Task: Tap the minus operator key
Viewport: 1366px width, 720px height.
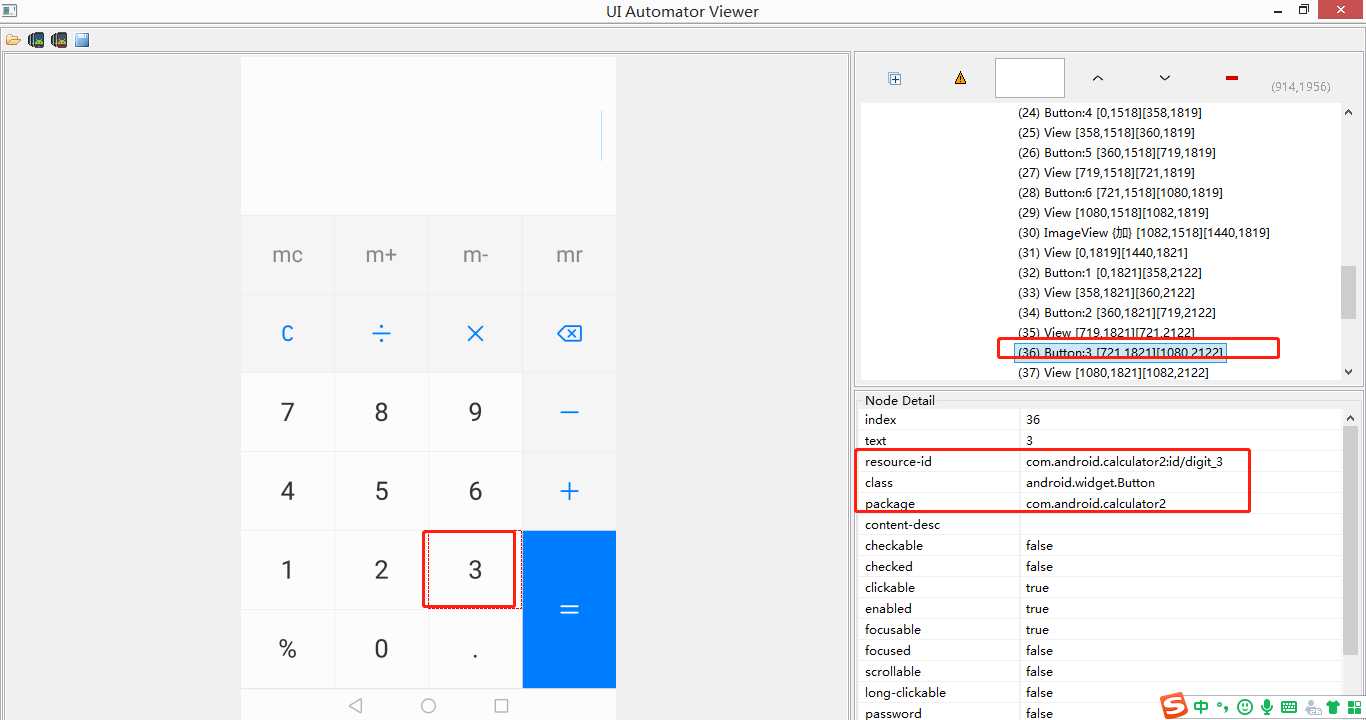Action: [x=569, y=412]
